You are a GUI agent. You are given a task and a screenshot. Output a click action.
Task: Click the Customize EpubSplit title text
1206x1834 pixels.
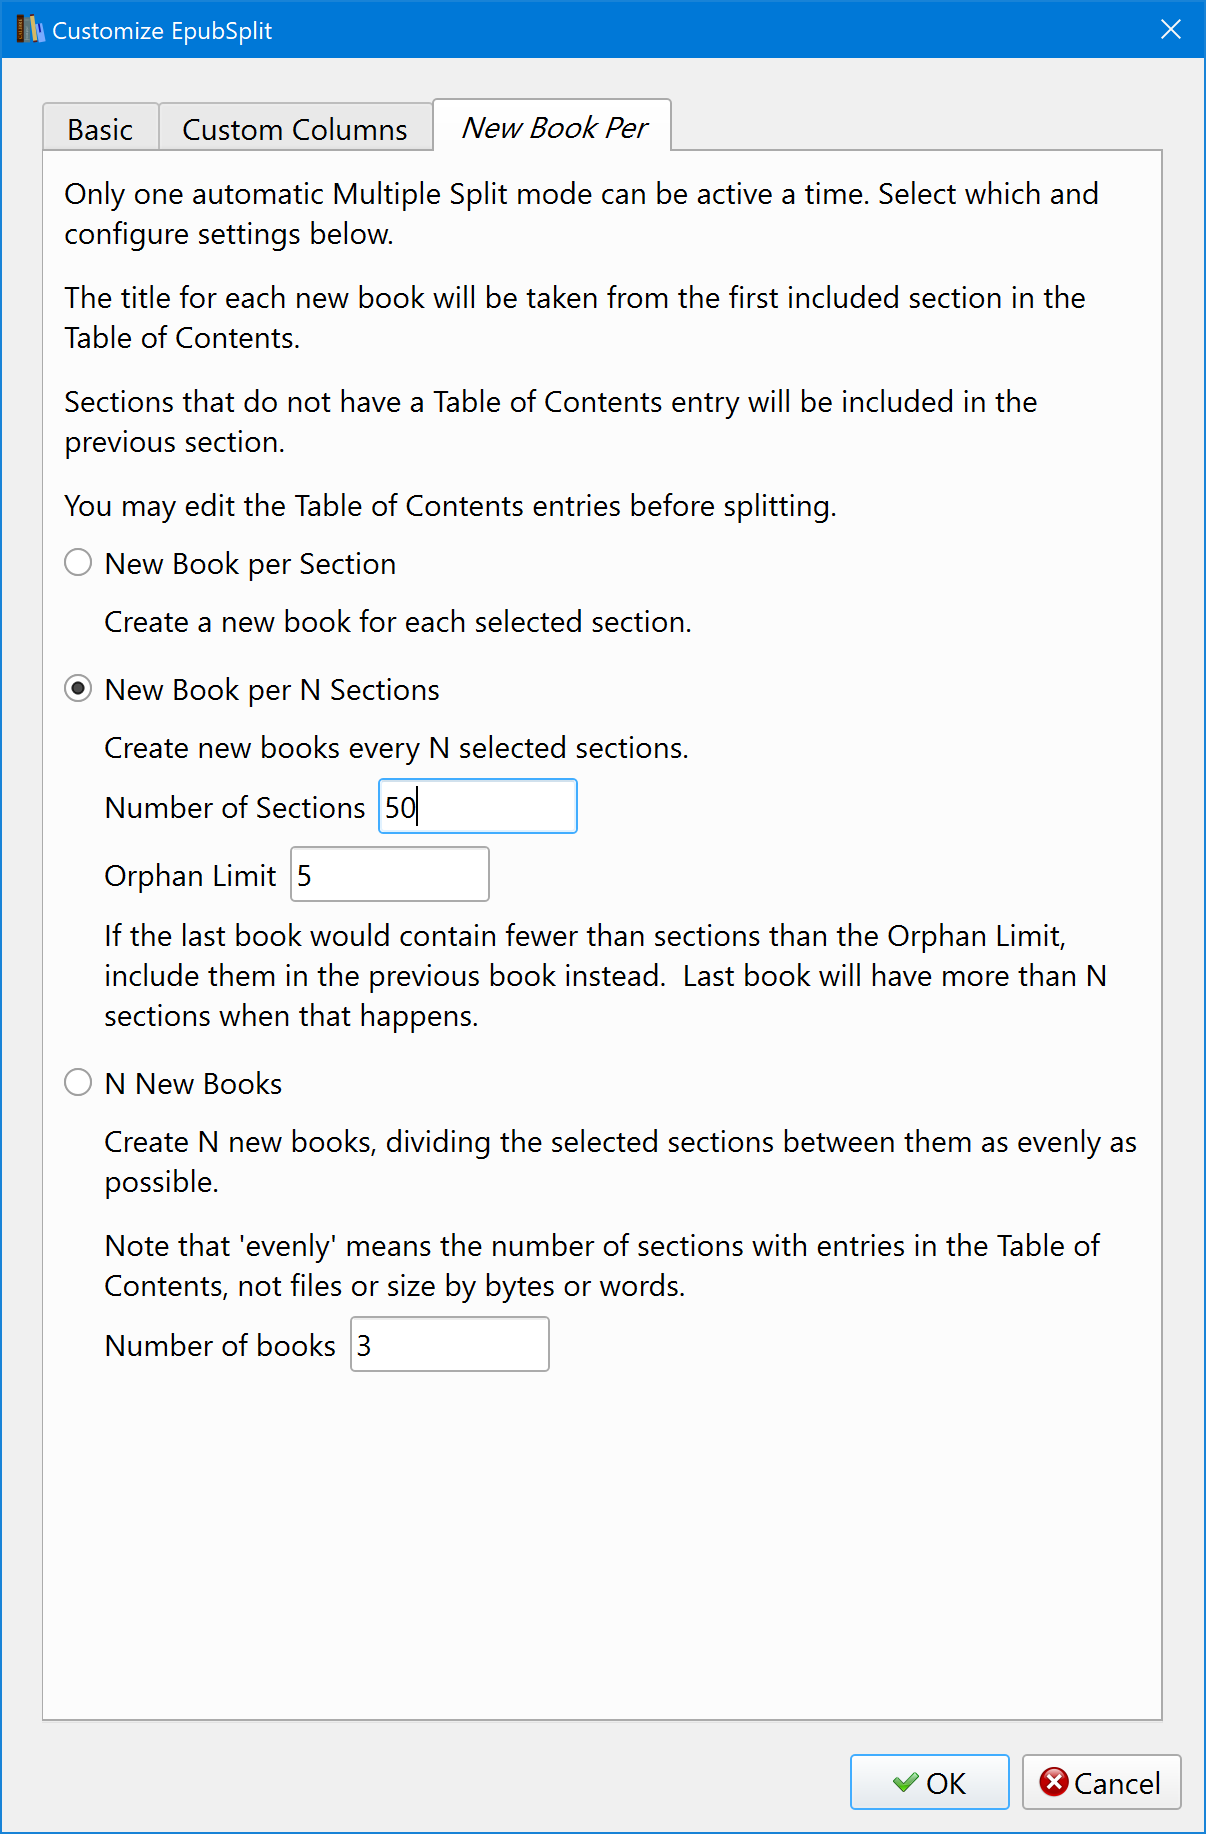[x=162, y=31]
